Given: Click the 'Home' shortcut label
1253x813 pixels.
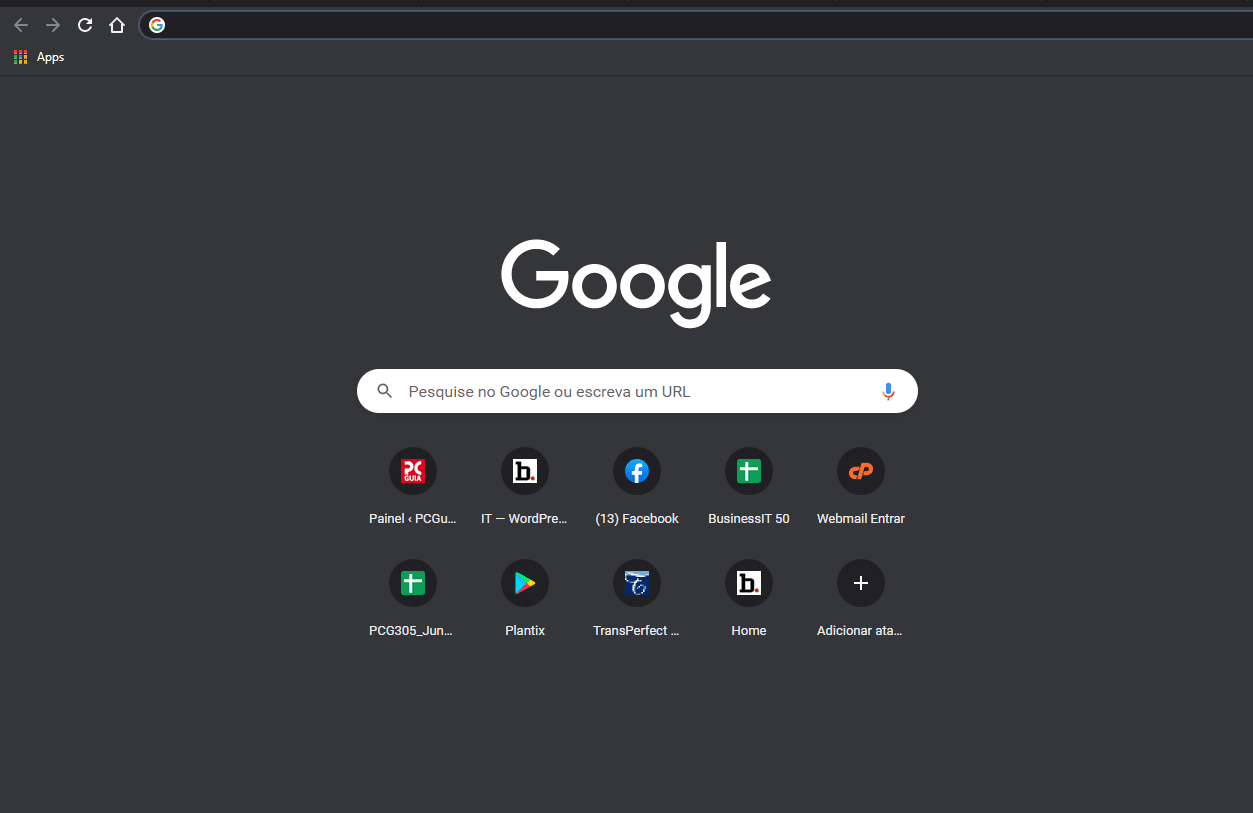Looking at the screenshot, I should coord(749,631).
